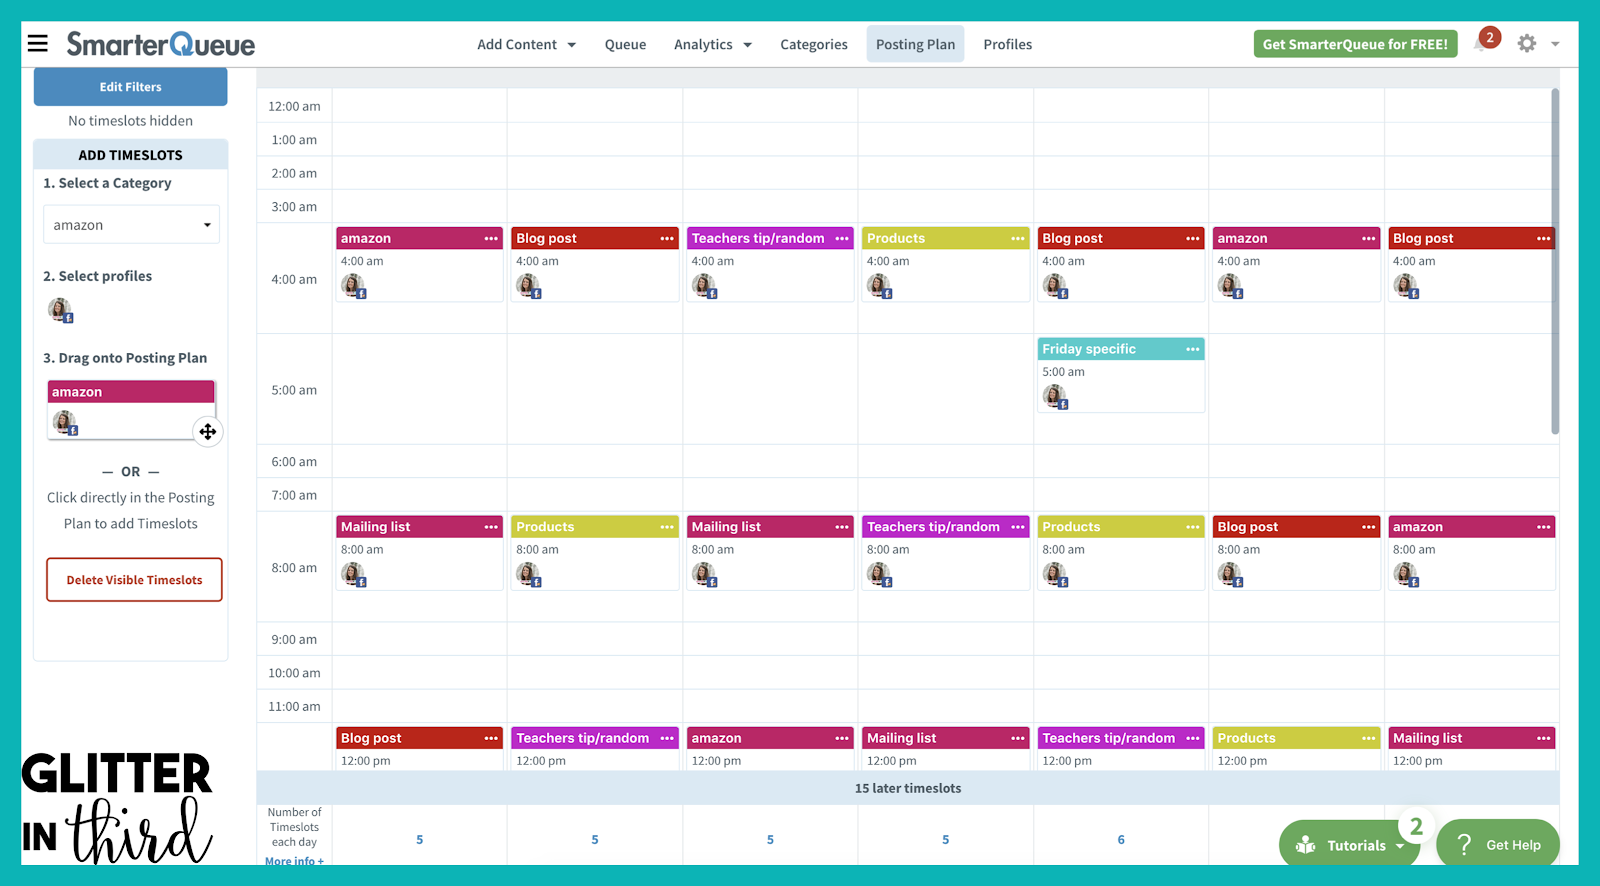Open options on first-column 12:00 pm Blog post

tap(491, 739)
